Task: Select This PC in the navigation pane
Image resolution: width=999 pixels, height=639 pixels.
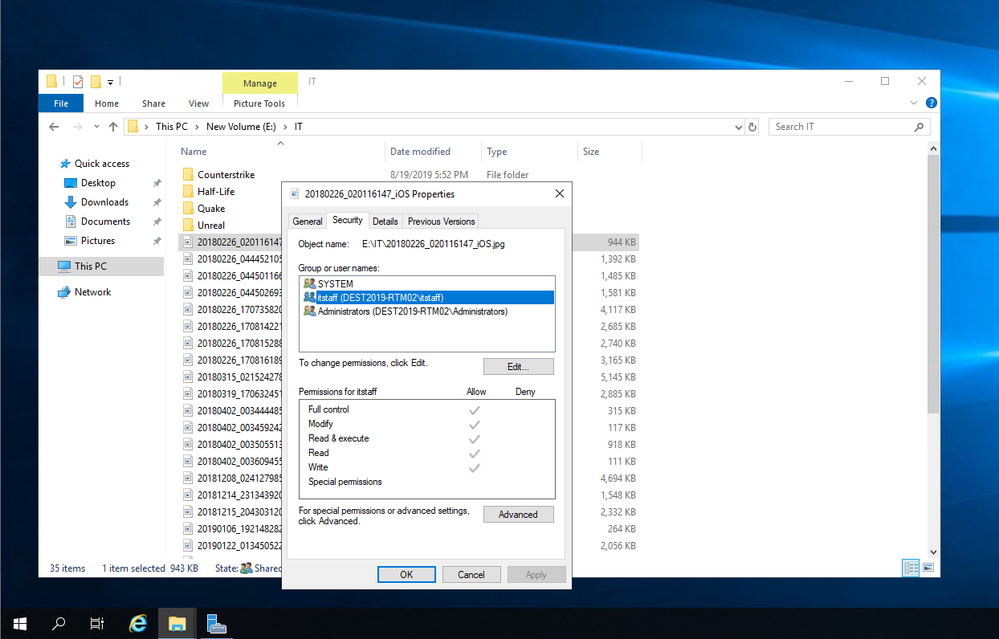Action: pos(90,266)
